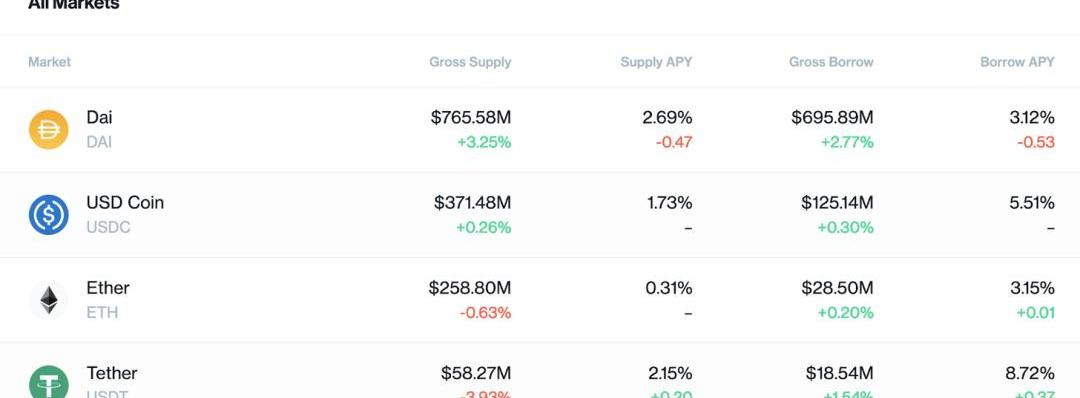Open the USD Coin market
The width and height of the screenshot is (1080, 398).
tap(540, 215)
